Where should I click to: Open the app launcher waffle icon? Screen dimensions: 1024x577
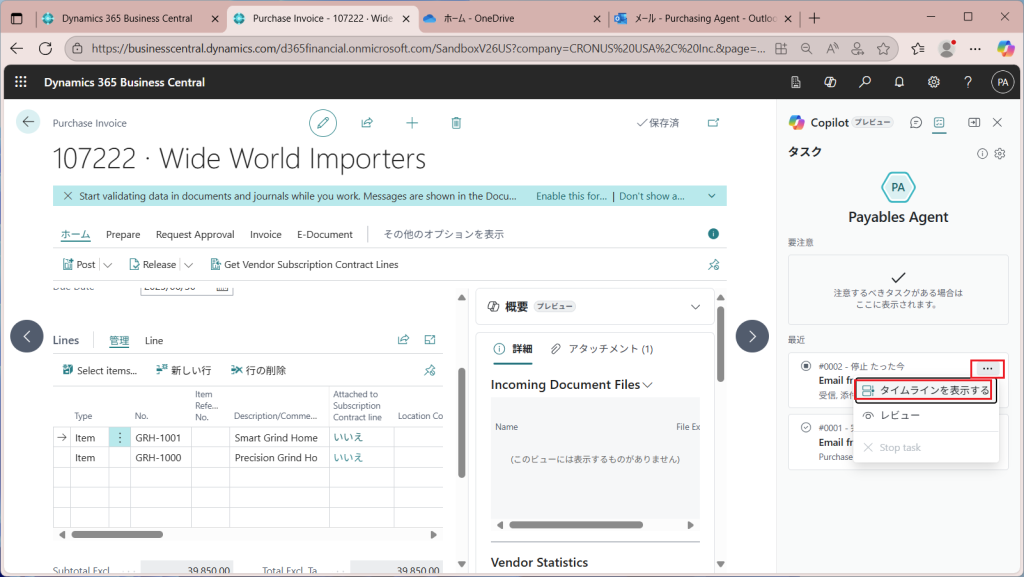[21, 82]
